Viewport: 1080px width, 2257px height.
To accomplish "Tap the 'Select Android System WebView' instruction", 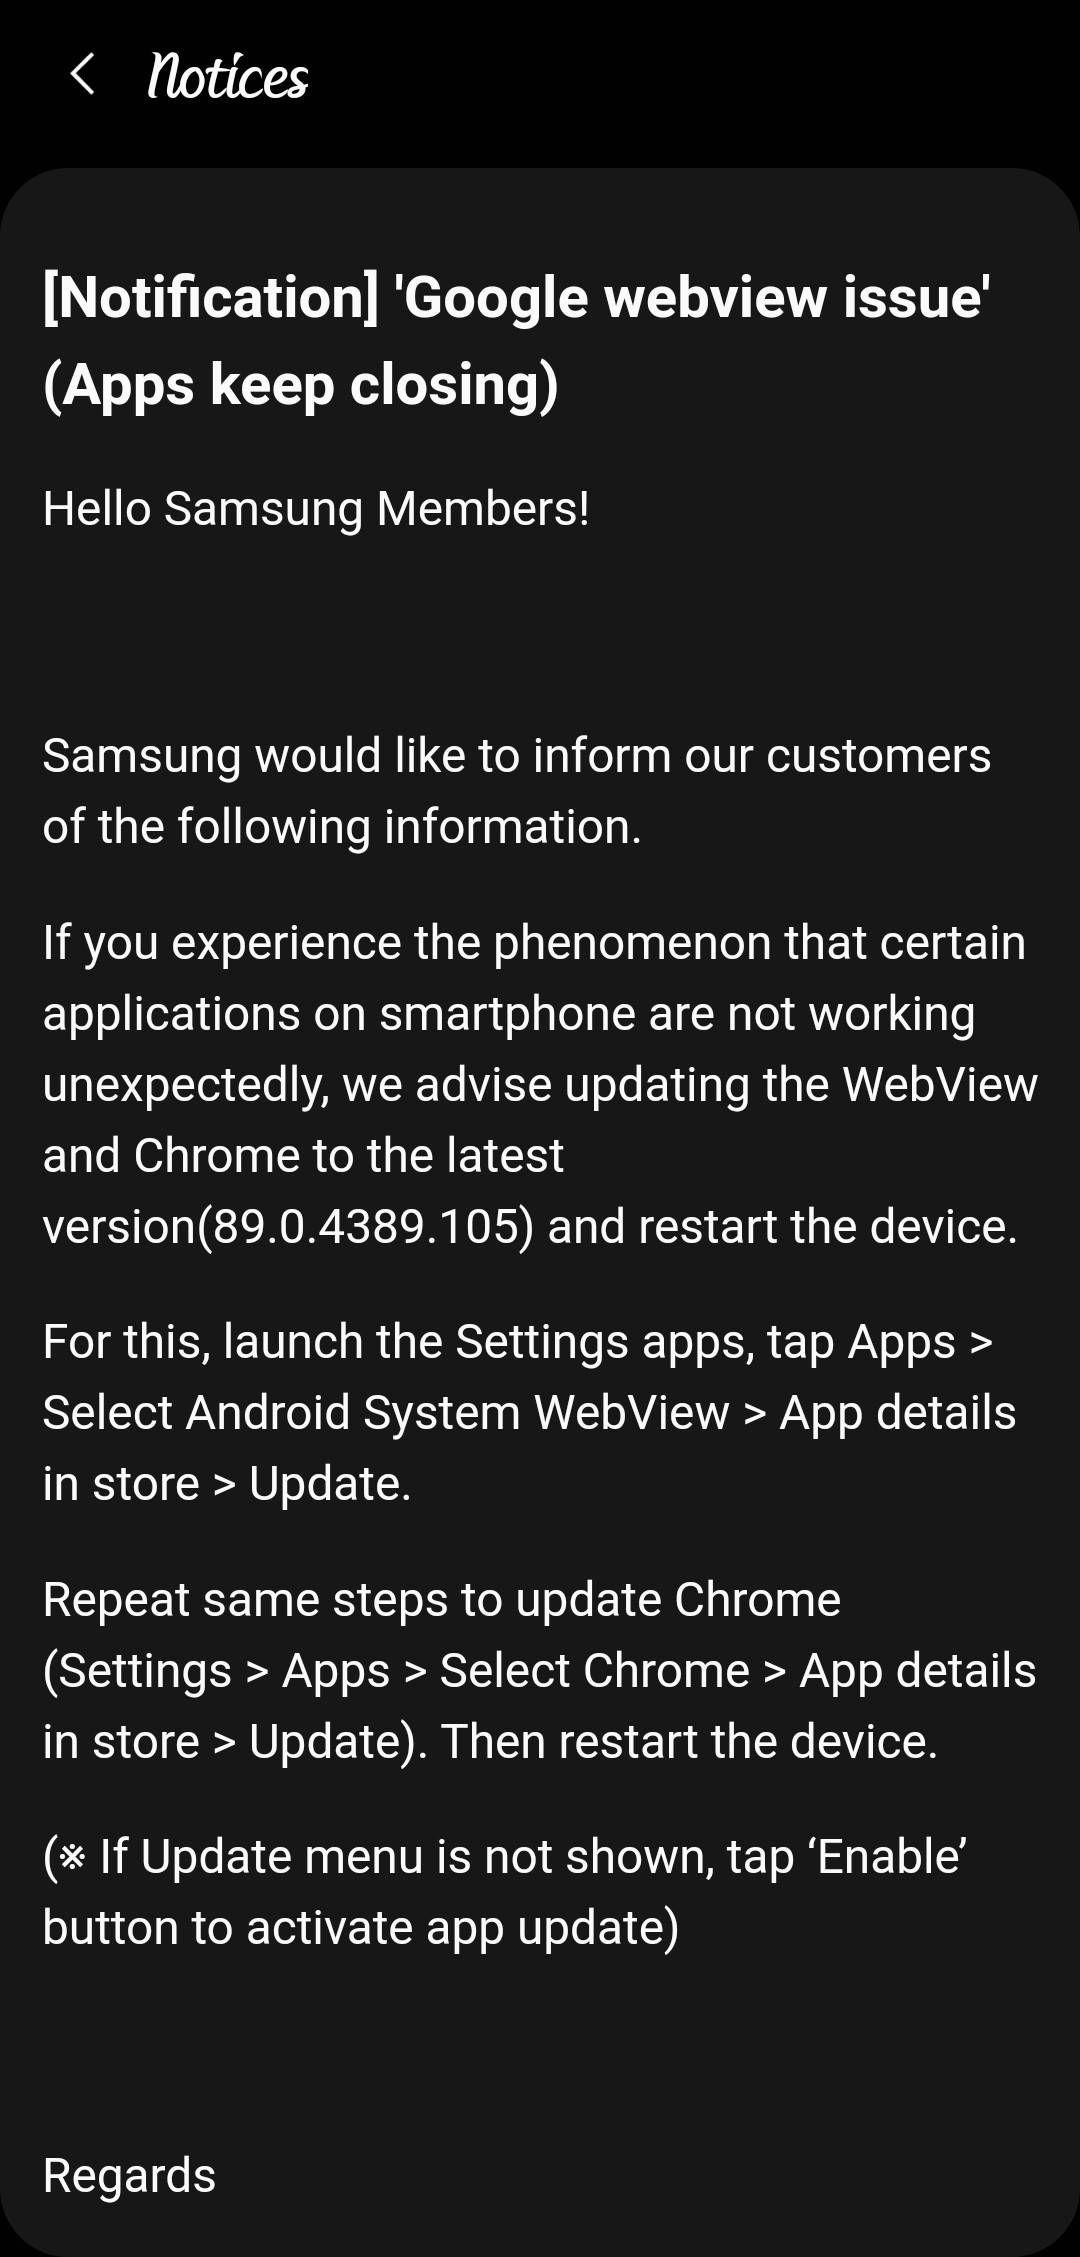I will point(386,1412).
